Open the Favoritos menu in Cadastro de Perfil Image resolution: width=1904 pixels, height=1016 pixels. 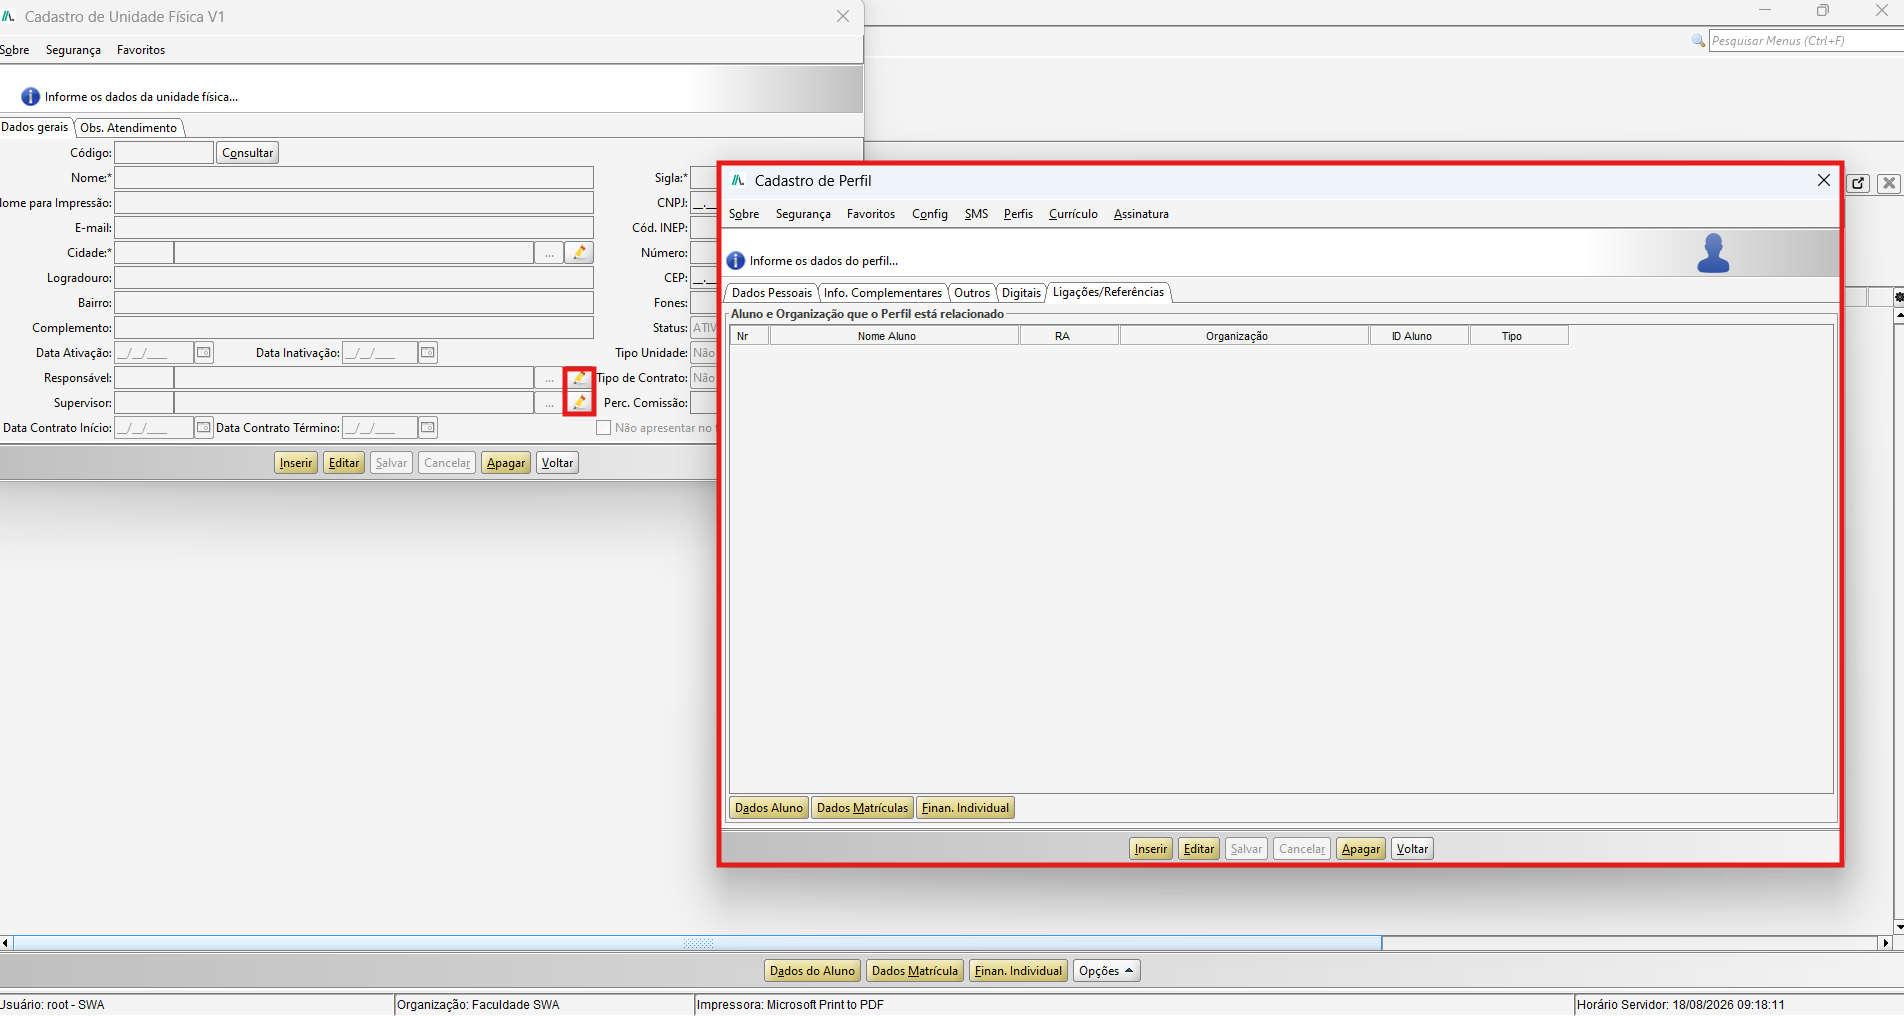pos(871,214)
